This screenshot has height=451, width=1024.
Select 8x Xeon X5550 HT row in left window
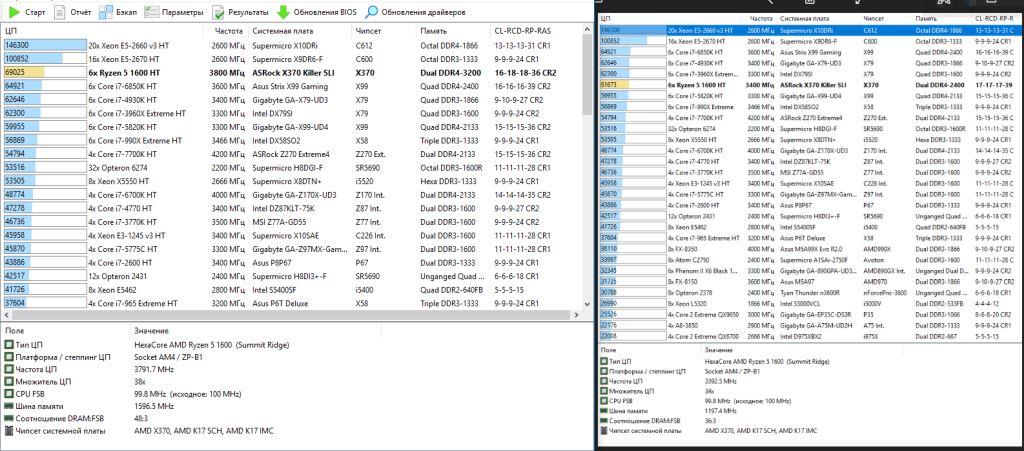click(x=292, y=181)
